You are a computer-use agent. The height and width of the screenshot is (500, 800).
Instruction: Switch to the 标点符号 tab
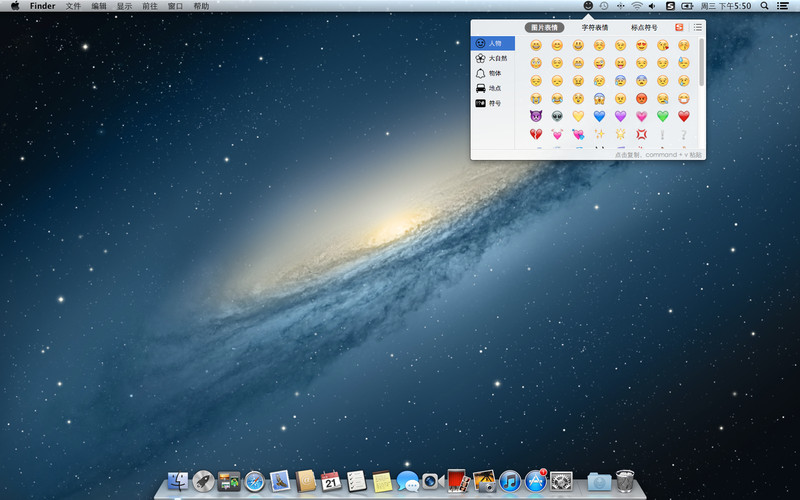644,27
